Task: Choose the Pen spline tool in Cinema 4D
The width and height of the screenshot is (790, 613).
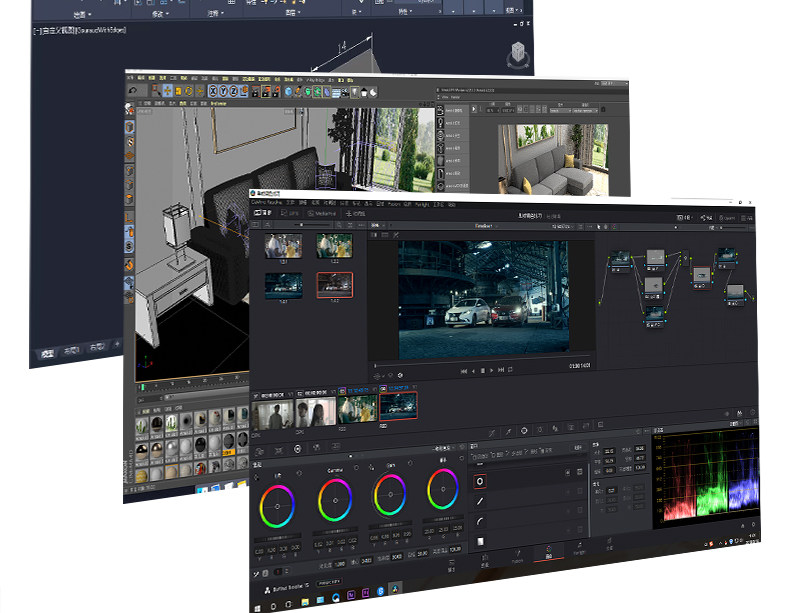Action: (298, 92)
